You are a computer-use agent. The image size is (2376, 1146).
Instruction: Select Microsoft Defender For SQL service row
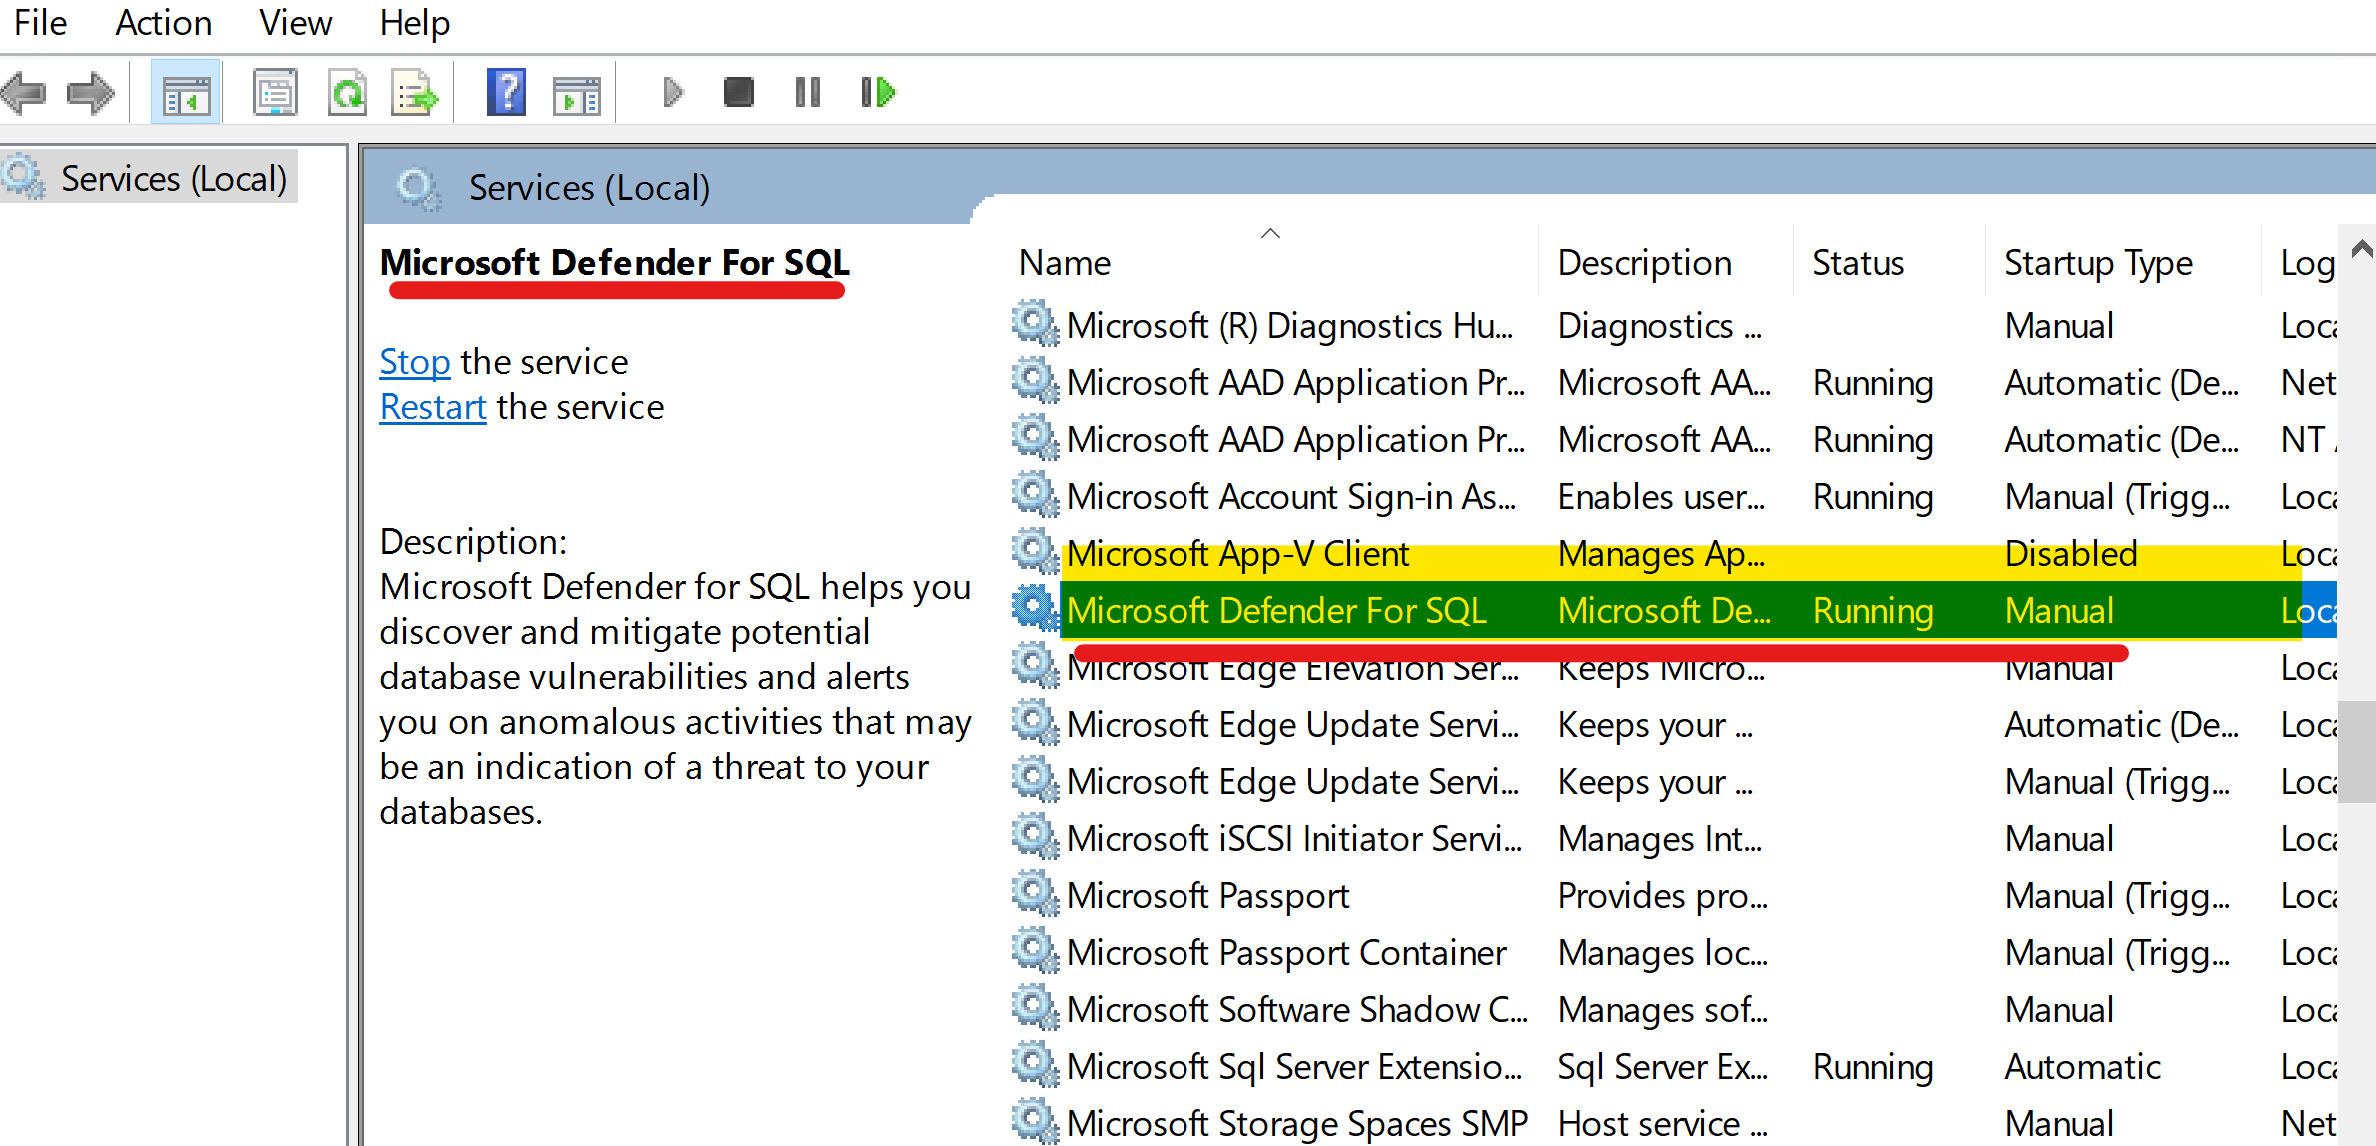(x=1672, y=610)
